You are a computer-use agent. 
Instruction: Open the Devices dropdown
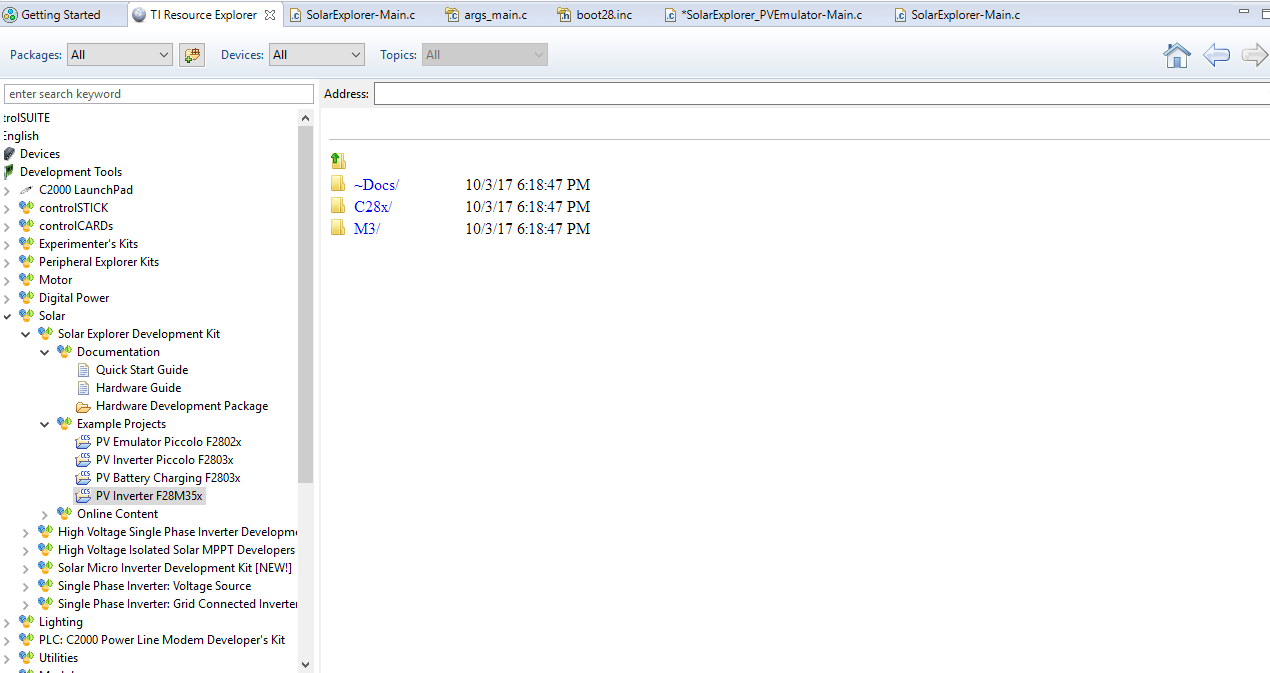(x=317, y=55)
